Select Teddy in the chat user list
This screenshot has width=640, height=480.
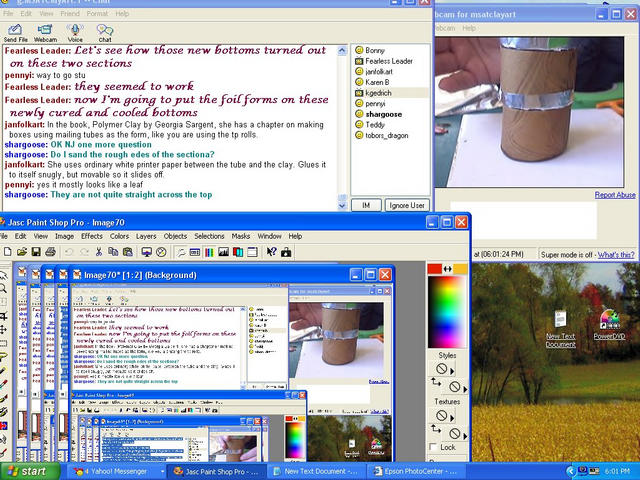[375, 125]
